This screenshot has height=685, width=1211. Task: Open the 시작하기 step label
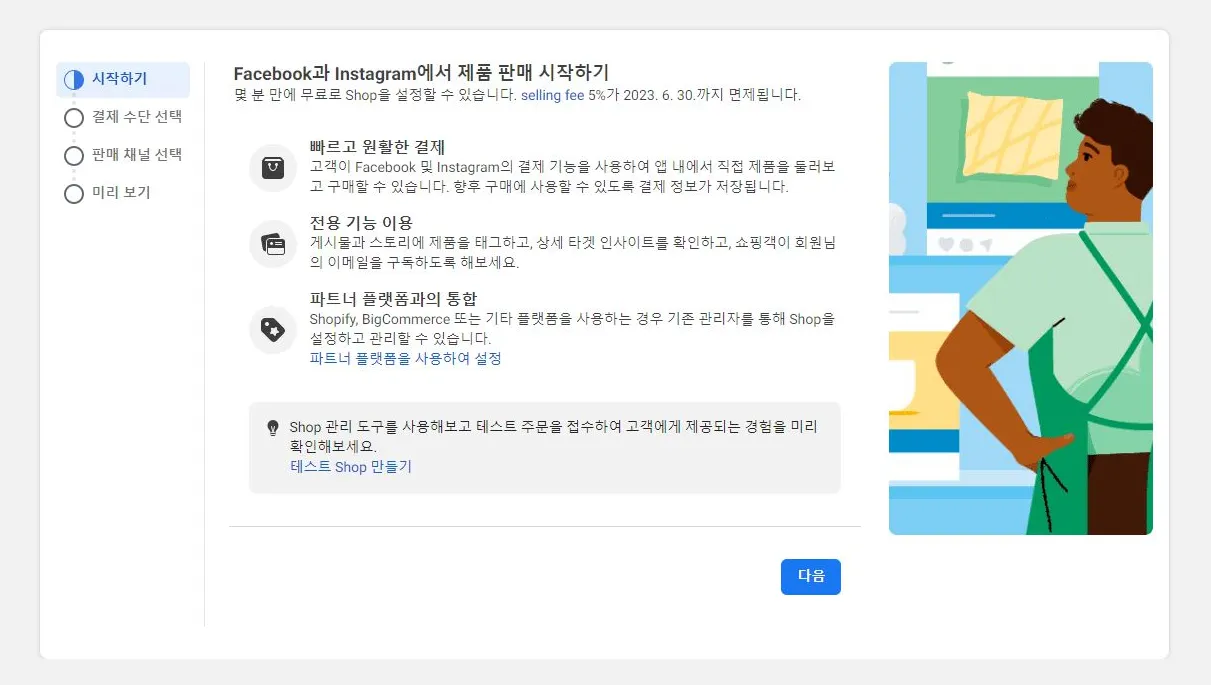(119, 79)
